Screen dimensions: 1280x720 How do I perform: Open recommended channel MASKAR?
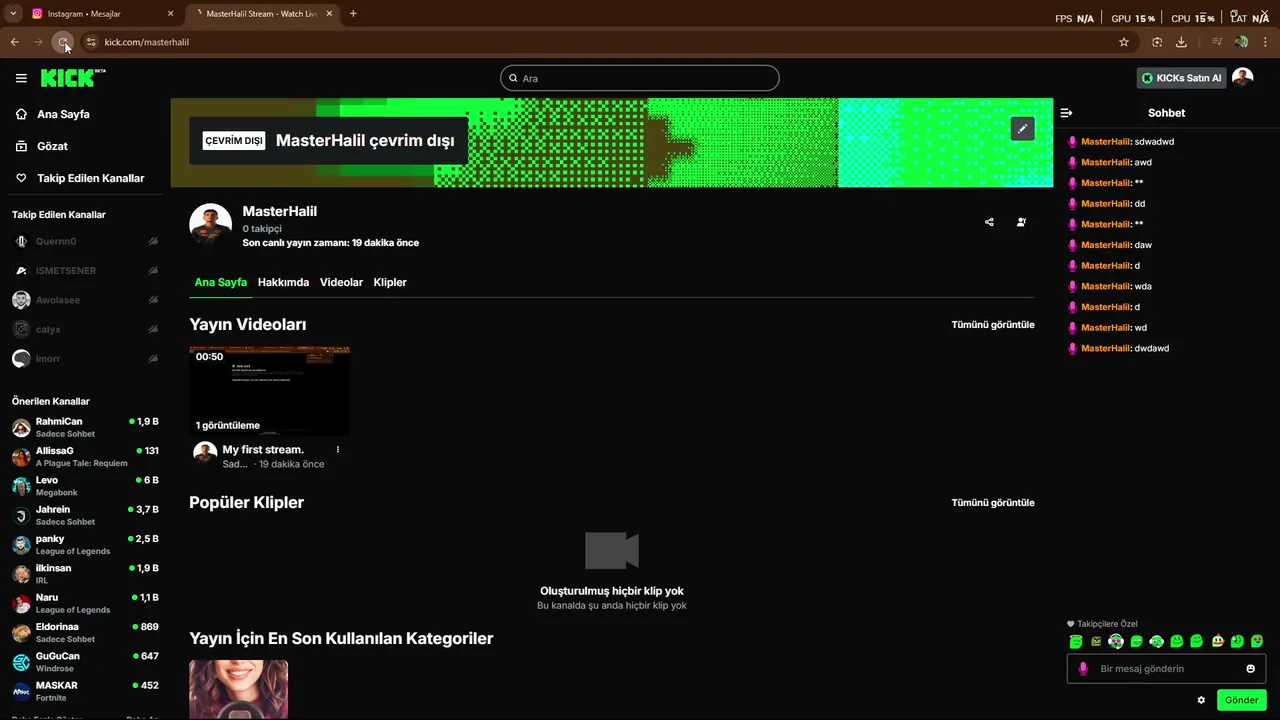[x=84, y=691]
